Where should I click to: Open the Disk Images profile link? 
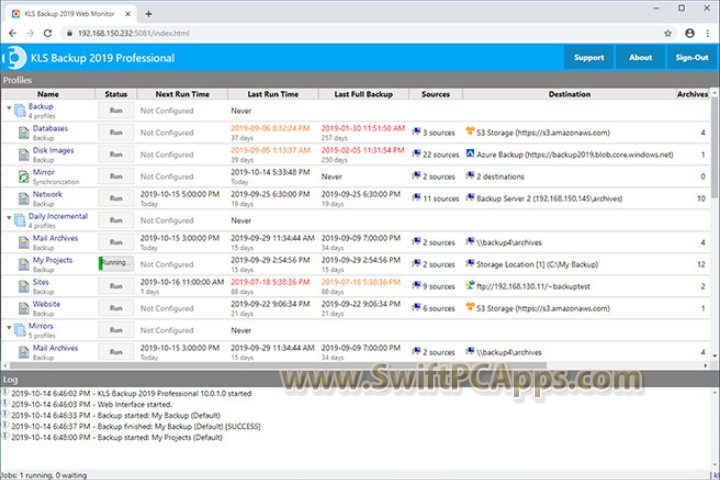click(53, 150)
